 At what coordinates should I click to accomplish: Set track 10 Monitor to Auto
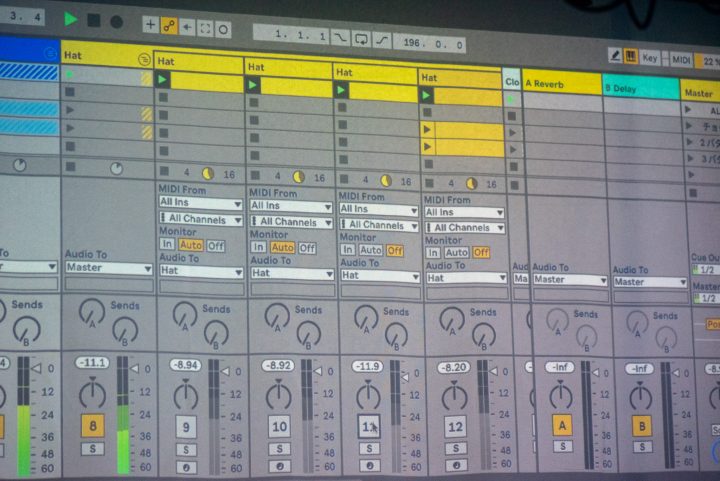(x=282, y=248)
